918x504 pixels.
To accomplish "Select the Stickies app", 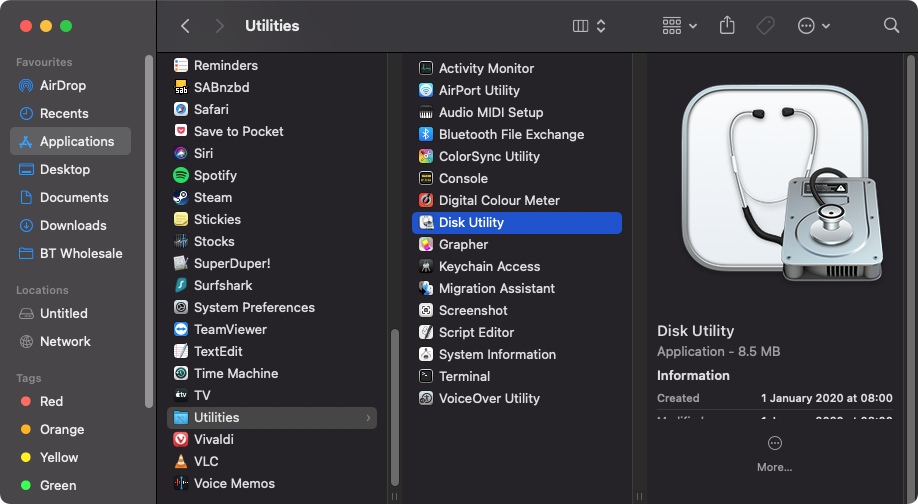I will click(x=272, y=219).
